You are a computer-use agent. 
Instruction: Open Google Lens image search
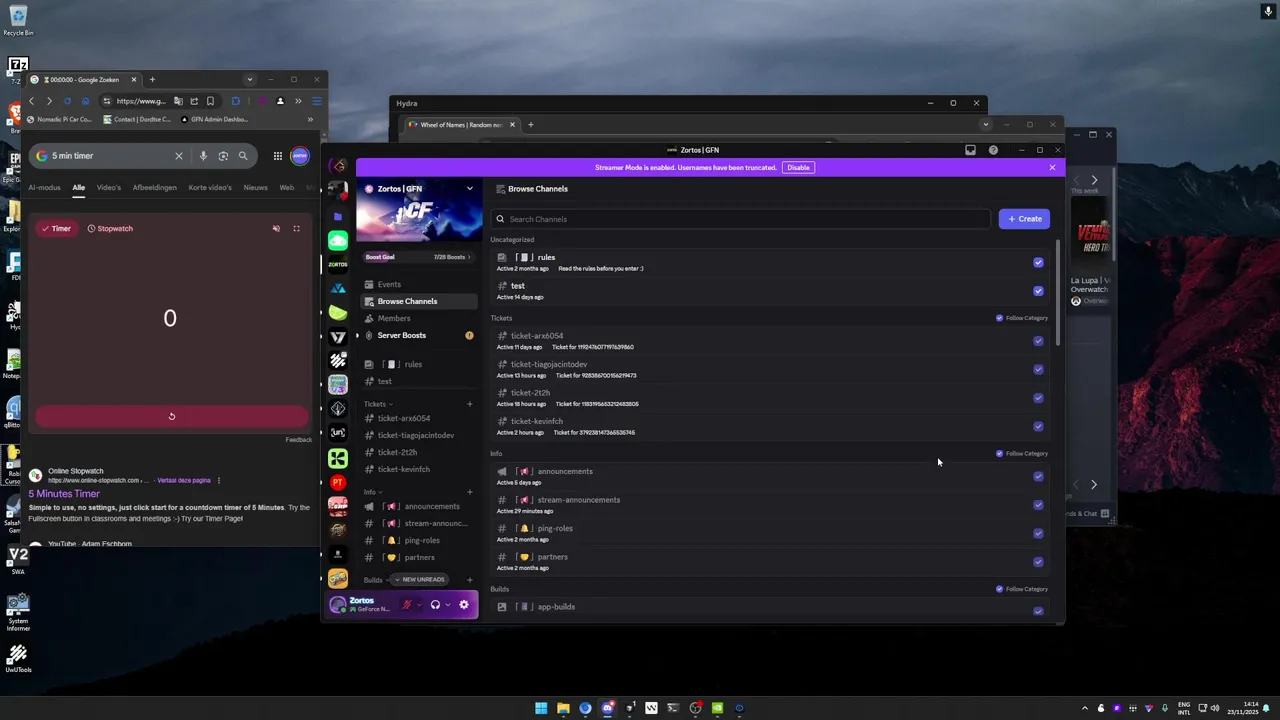223,156
